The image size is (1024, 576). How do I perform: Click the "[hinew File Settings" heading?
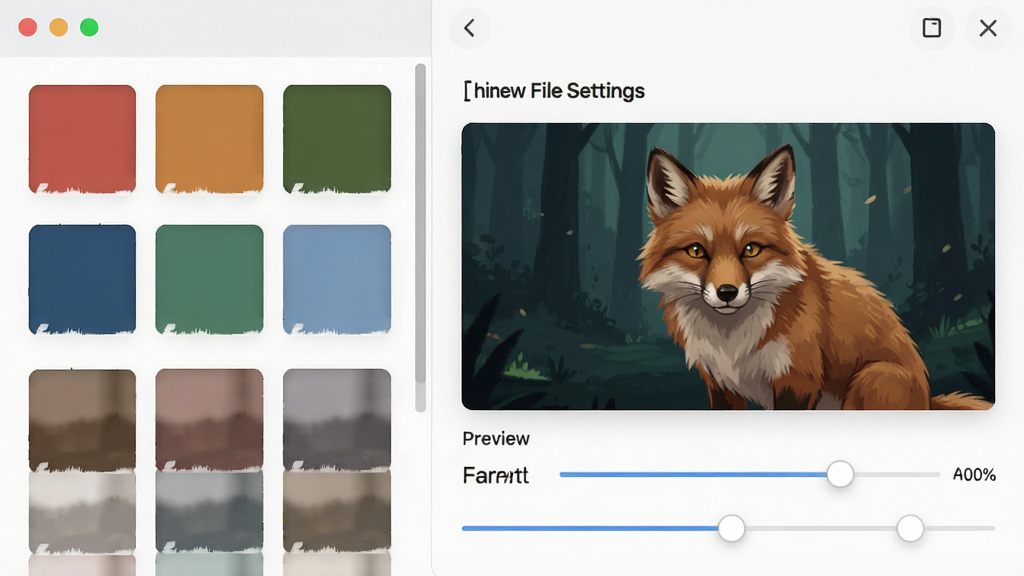(554, 91)
